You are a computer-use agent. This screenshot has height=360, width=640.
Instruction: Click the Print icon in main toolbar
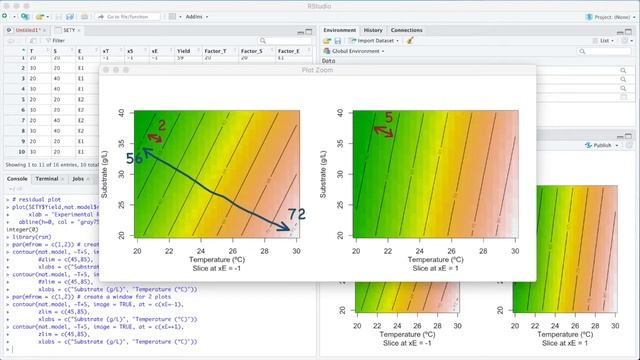click(x=84, y=17)
